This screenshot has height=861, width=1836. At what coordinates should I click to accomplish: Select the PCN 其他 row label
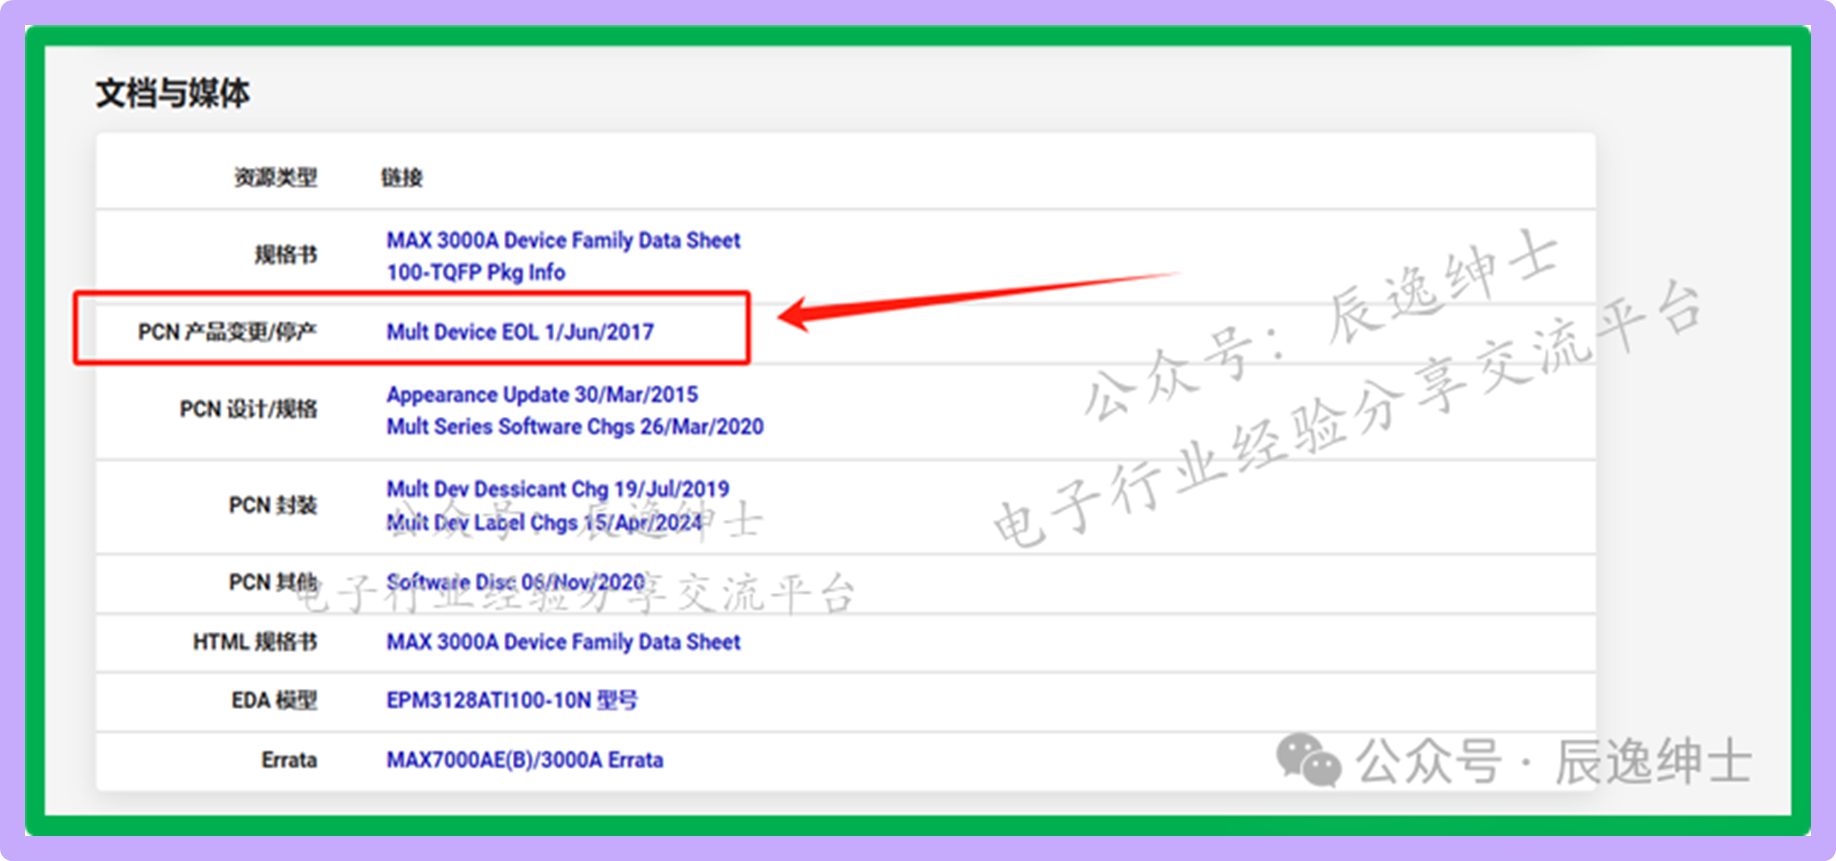tap(273, 582)
